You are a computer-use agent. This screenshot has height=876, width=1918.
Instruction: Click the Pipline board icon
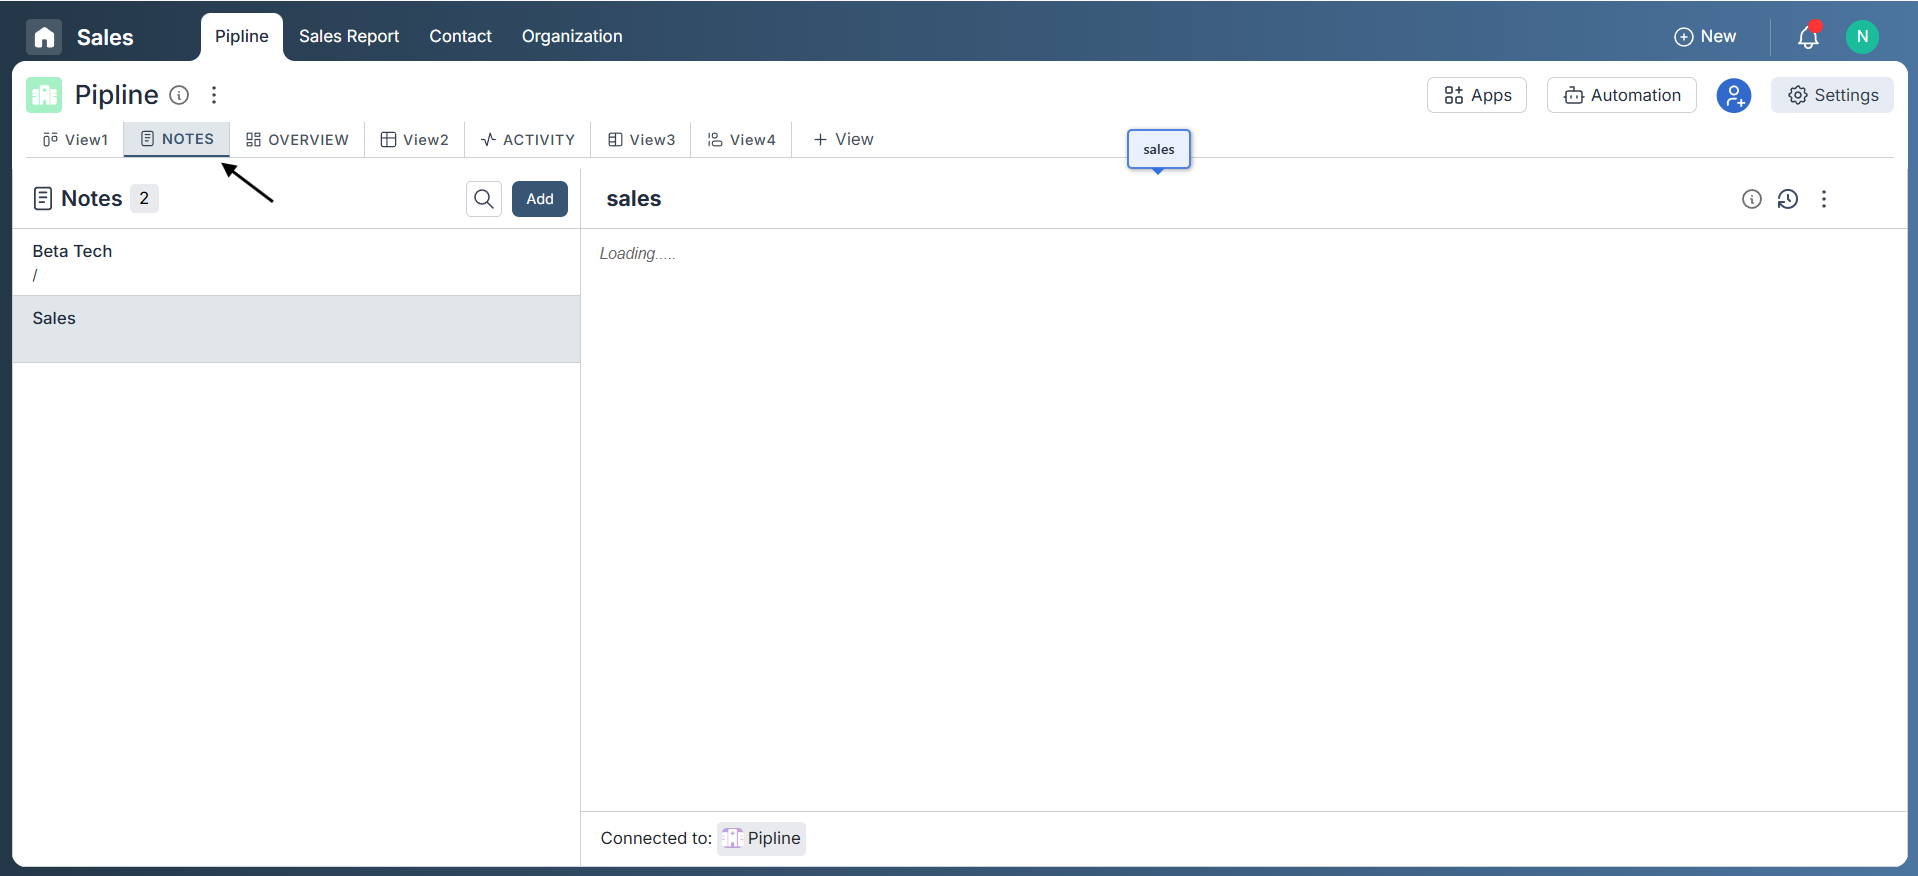(44, 95)
